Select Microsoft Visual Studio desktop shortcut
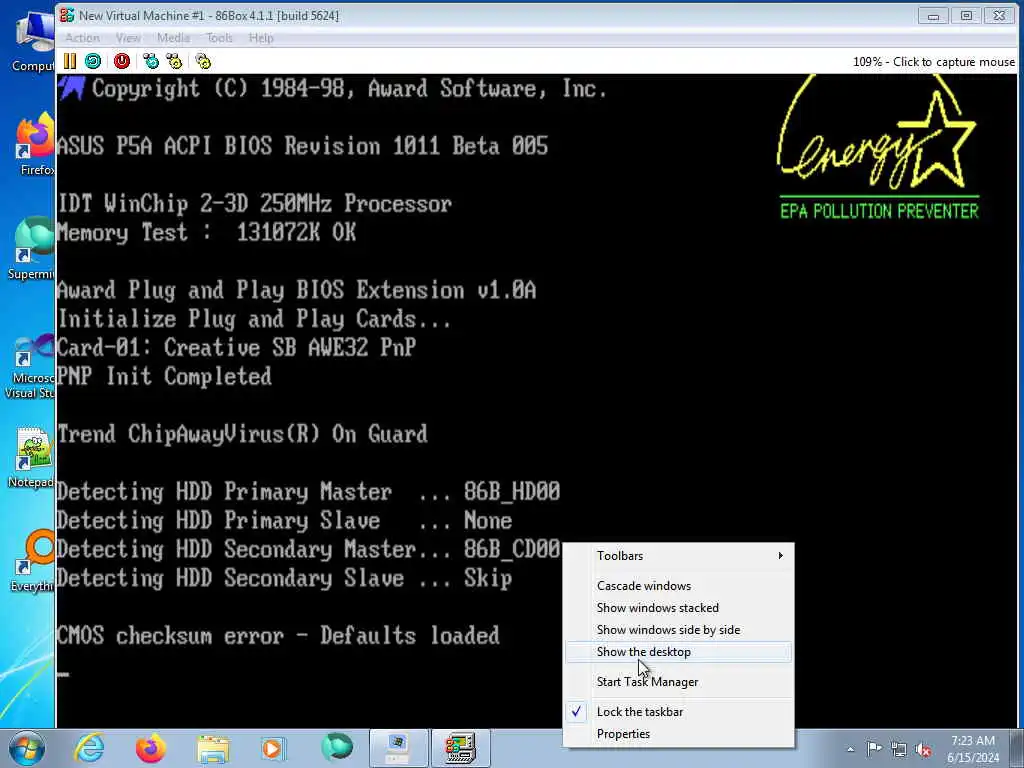The image size is (1024, 768). point(30,366)
